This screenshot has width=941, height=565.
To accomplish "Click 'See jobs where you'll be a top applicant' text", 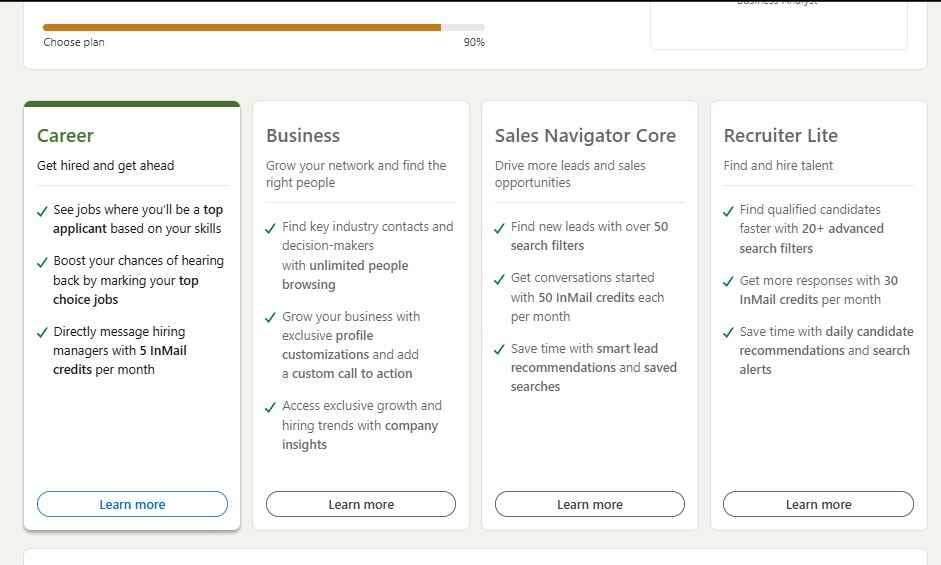I will tap(138, 219).
